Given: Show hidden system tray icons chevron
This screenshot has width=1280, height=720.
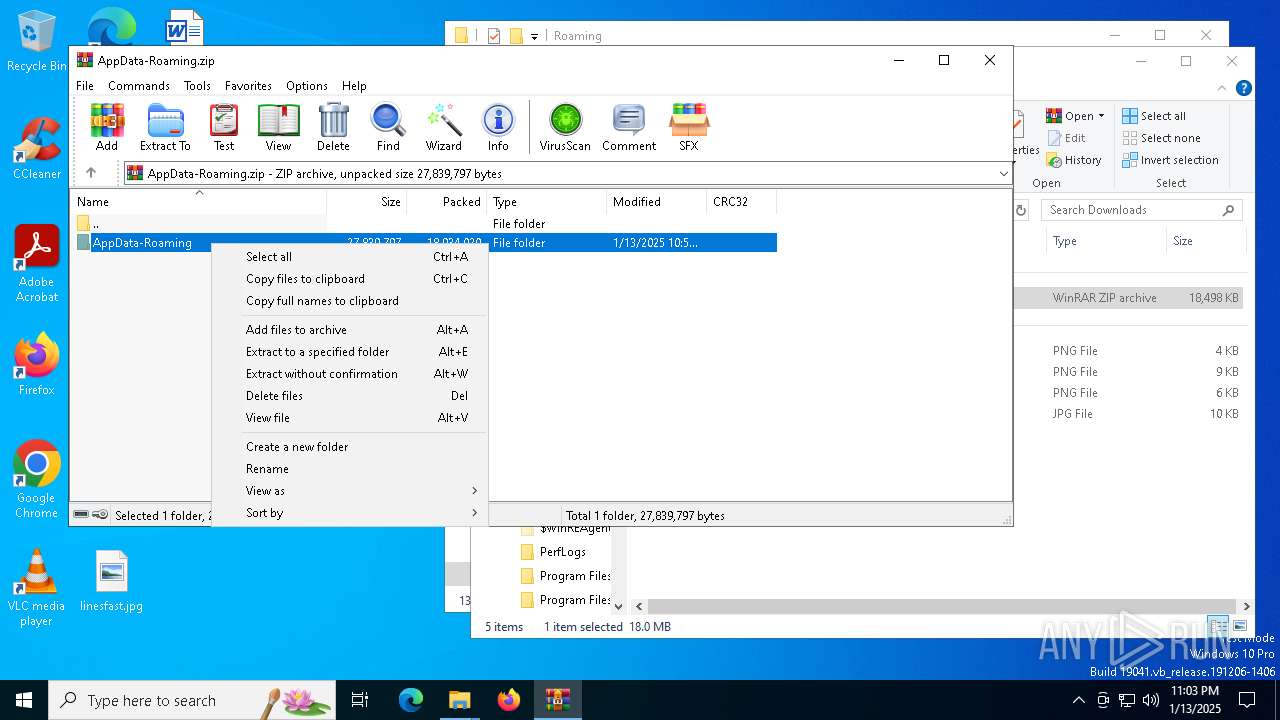Looking at the screenshot, I should pyautogui.click(x=1078, y=700).
